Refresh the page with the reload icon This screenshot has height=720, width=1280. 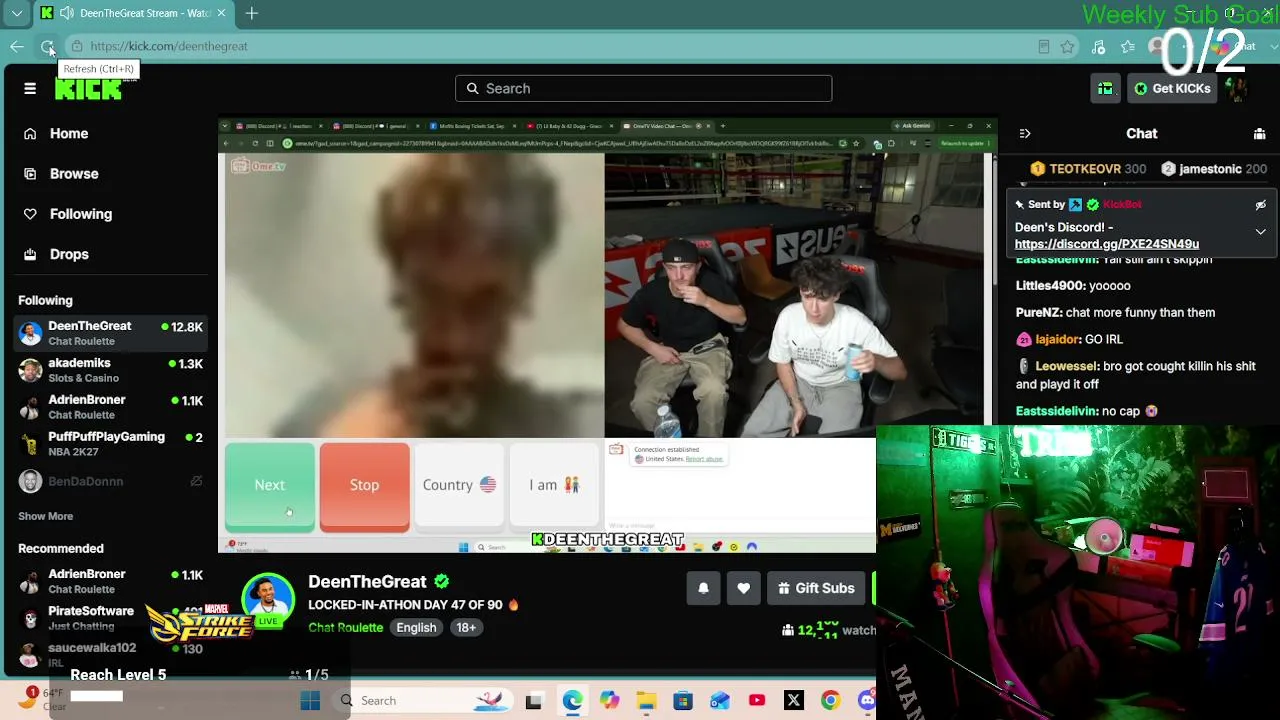pos(47,46)
